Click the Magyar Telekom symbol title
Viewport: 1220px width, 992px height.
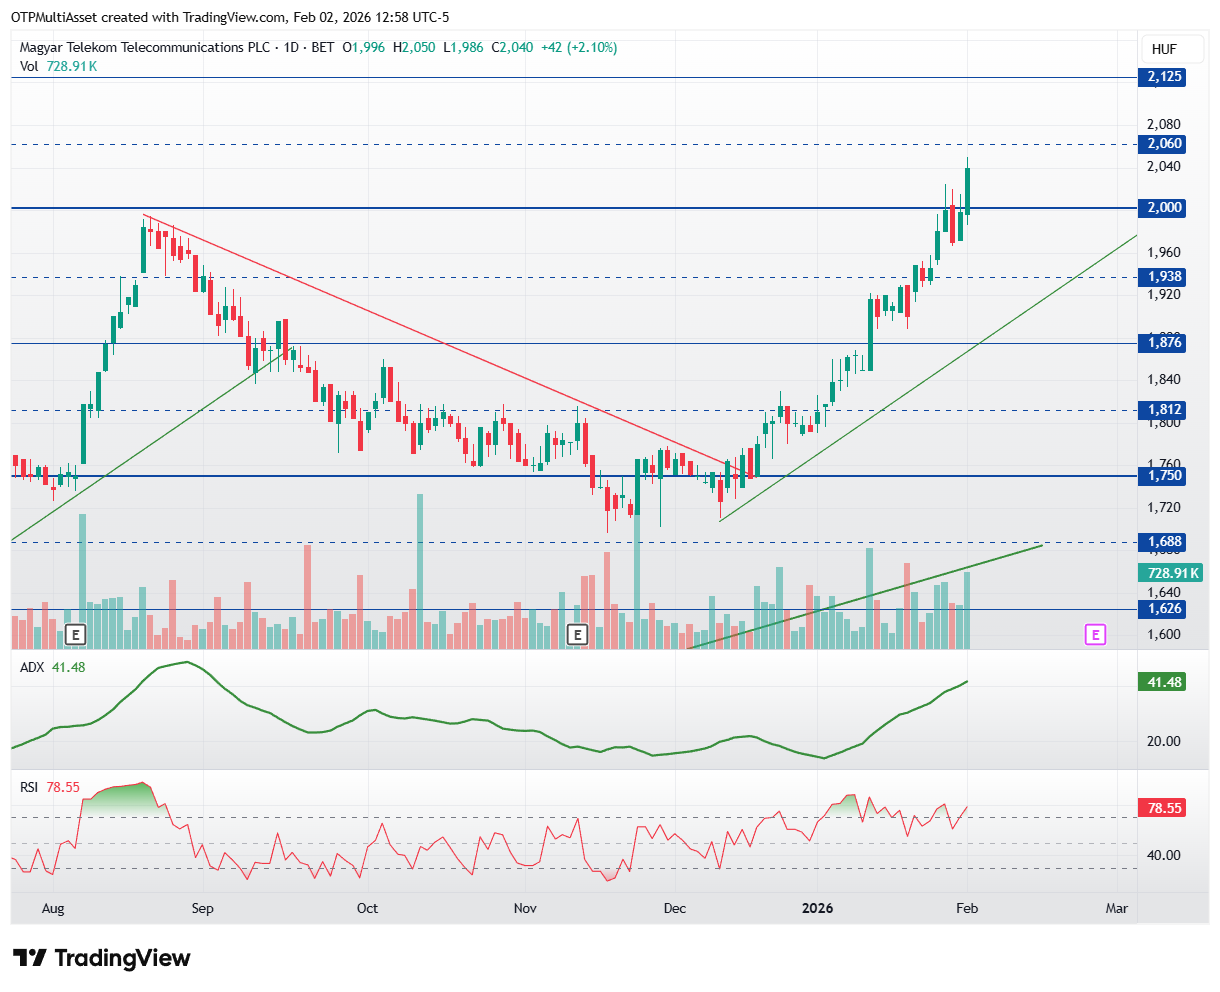click(x=145, y=47)
